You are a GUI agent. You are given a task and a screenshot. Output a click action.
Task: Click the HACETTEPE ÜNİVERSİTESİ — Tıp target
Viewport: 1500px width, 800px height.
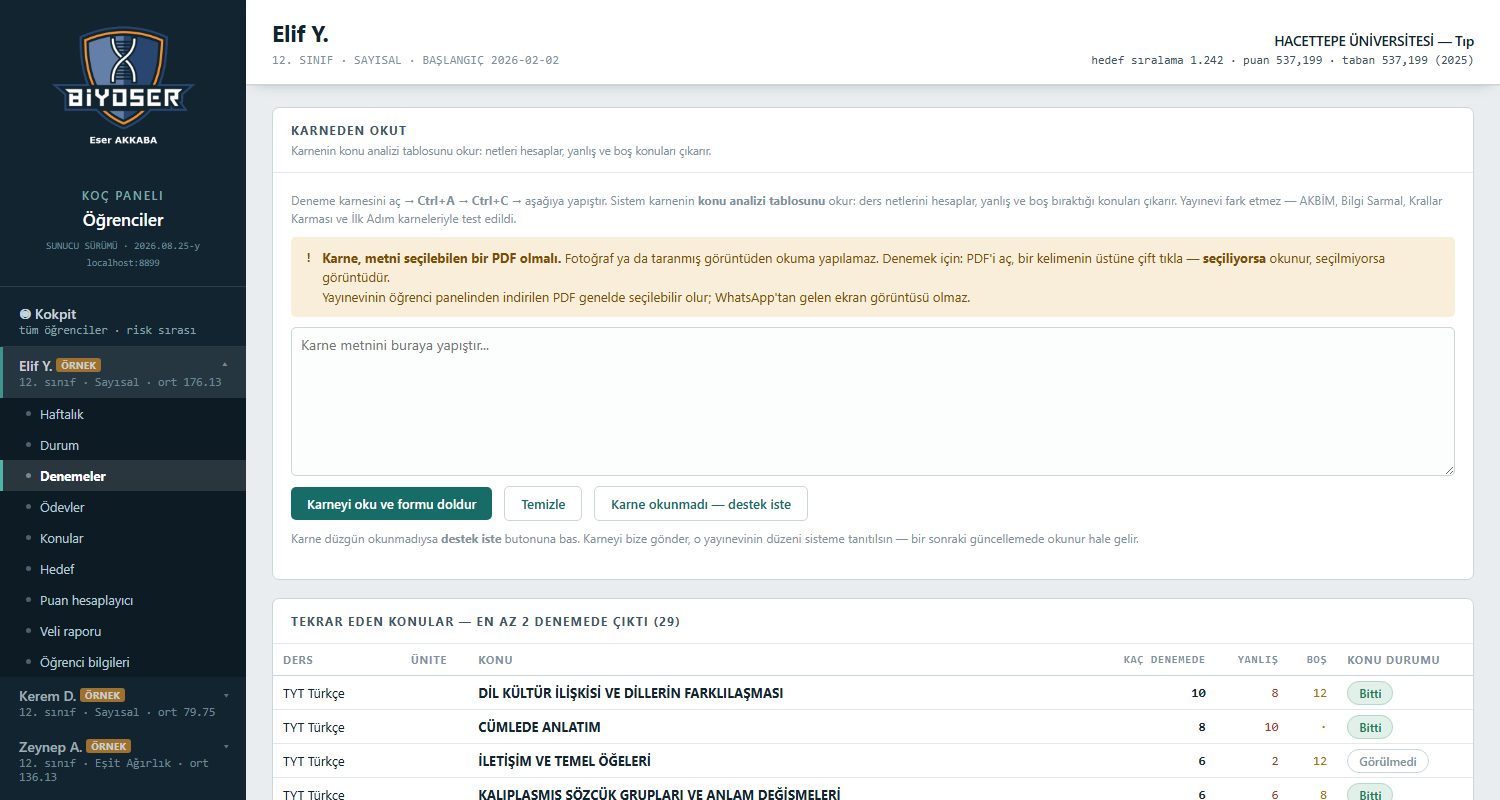tap(1374, 41)
